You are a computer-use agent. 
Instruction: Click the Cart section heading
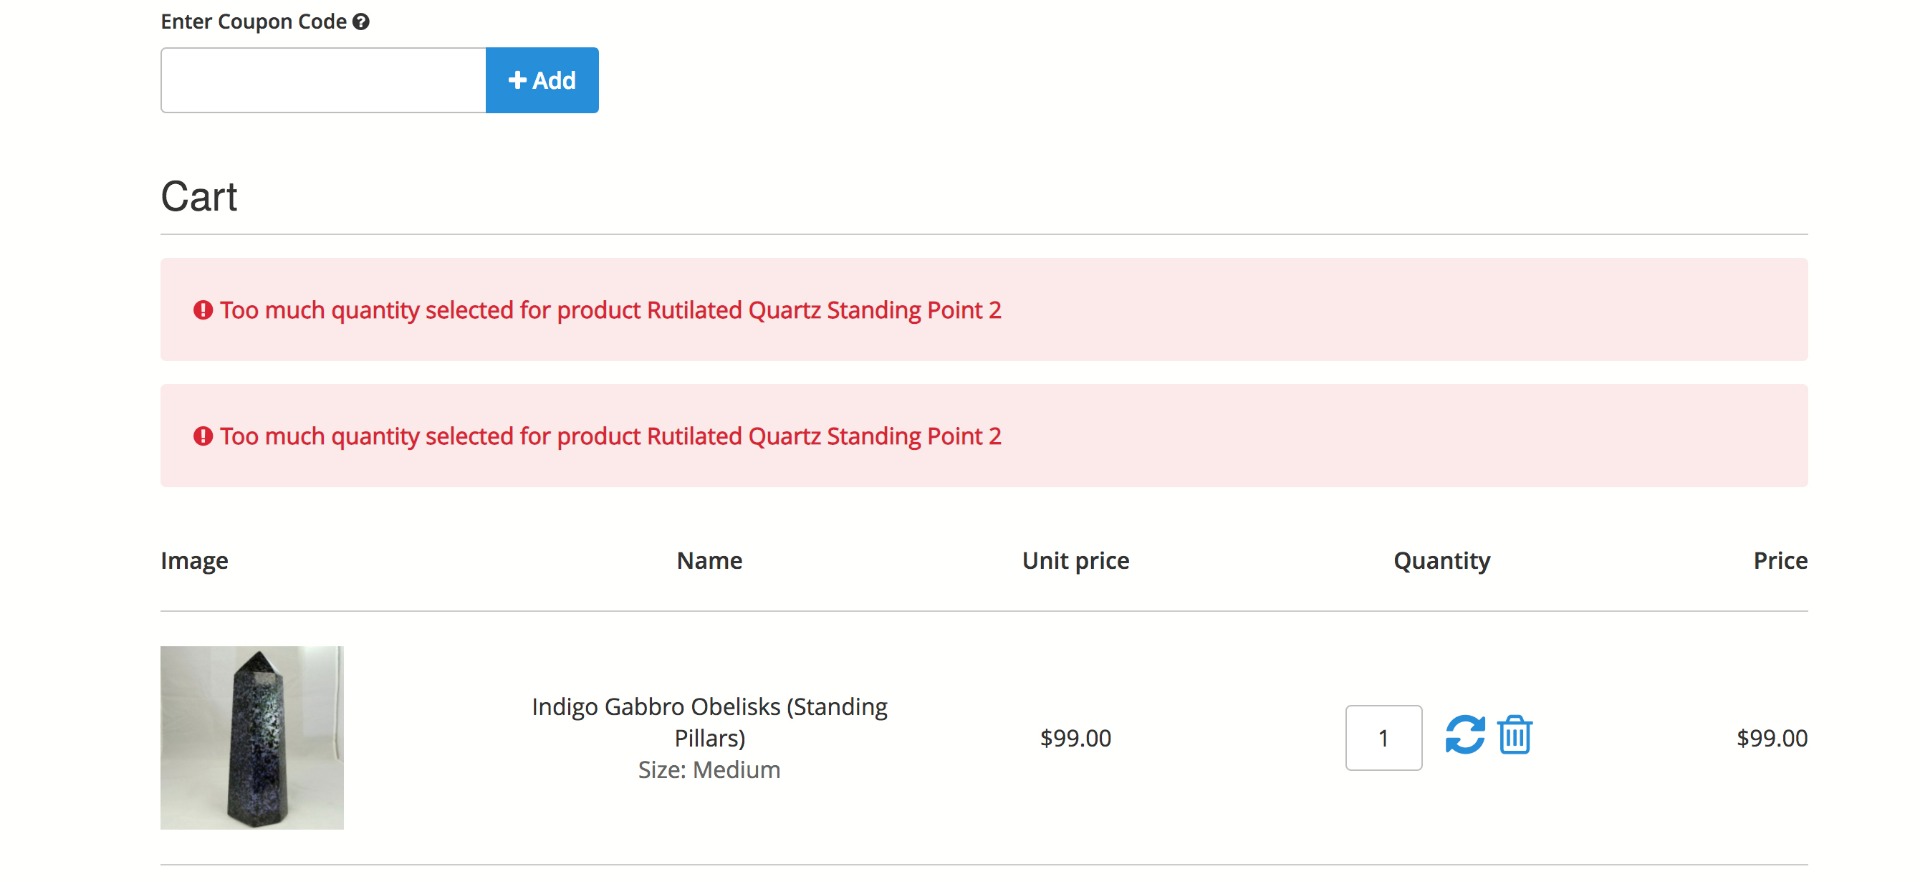199,197
